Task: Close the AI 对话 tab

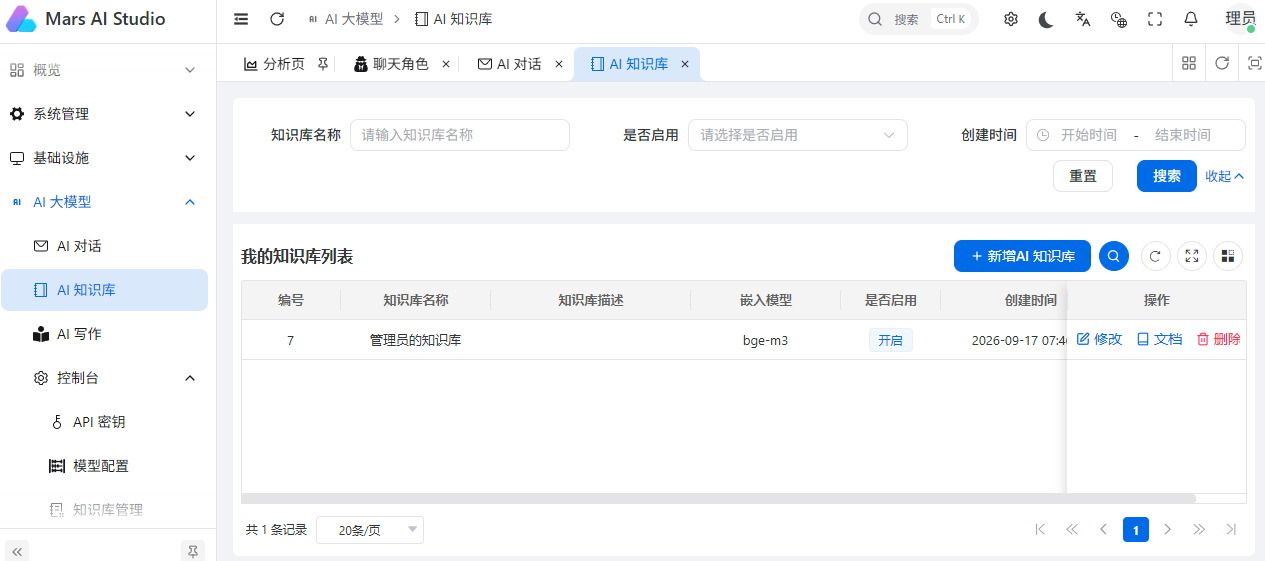Action: click(x=559, y=64)
